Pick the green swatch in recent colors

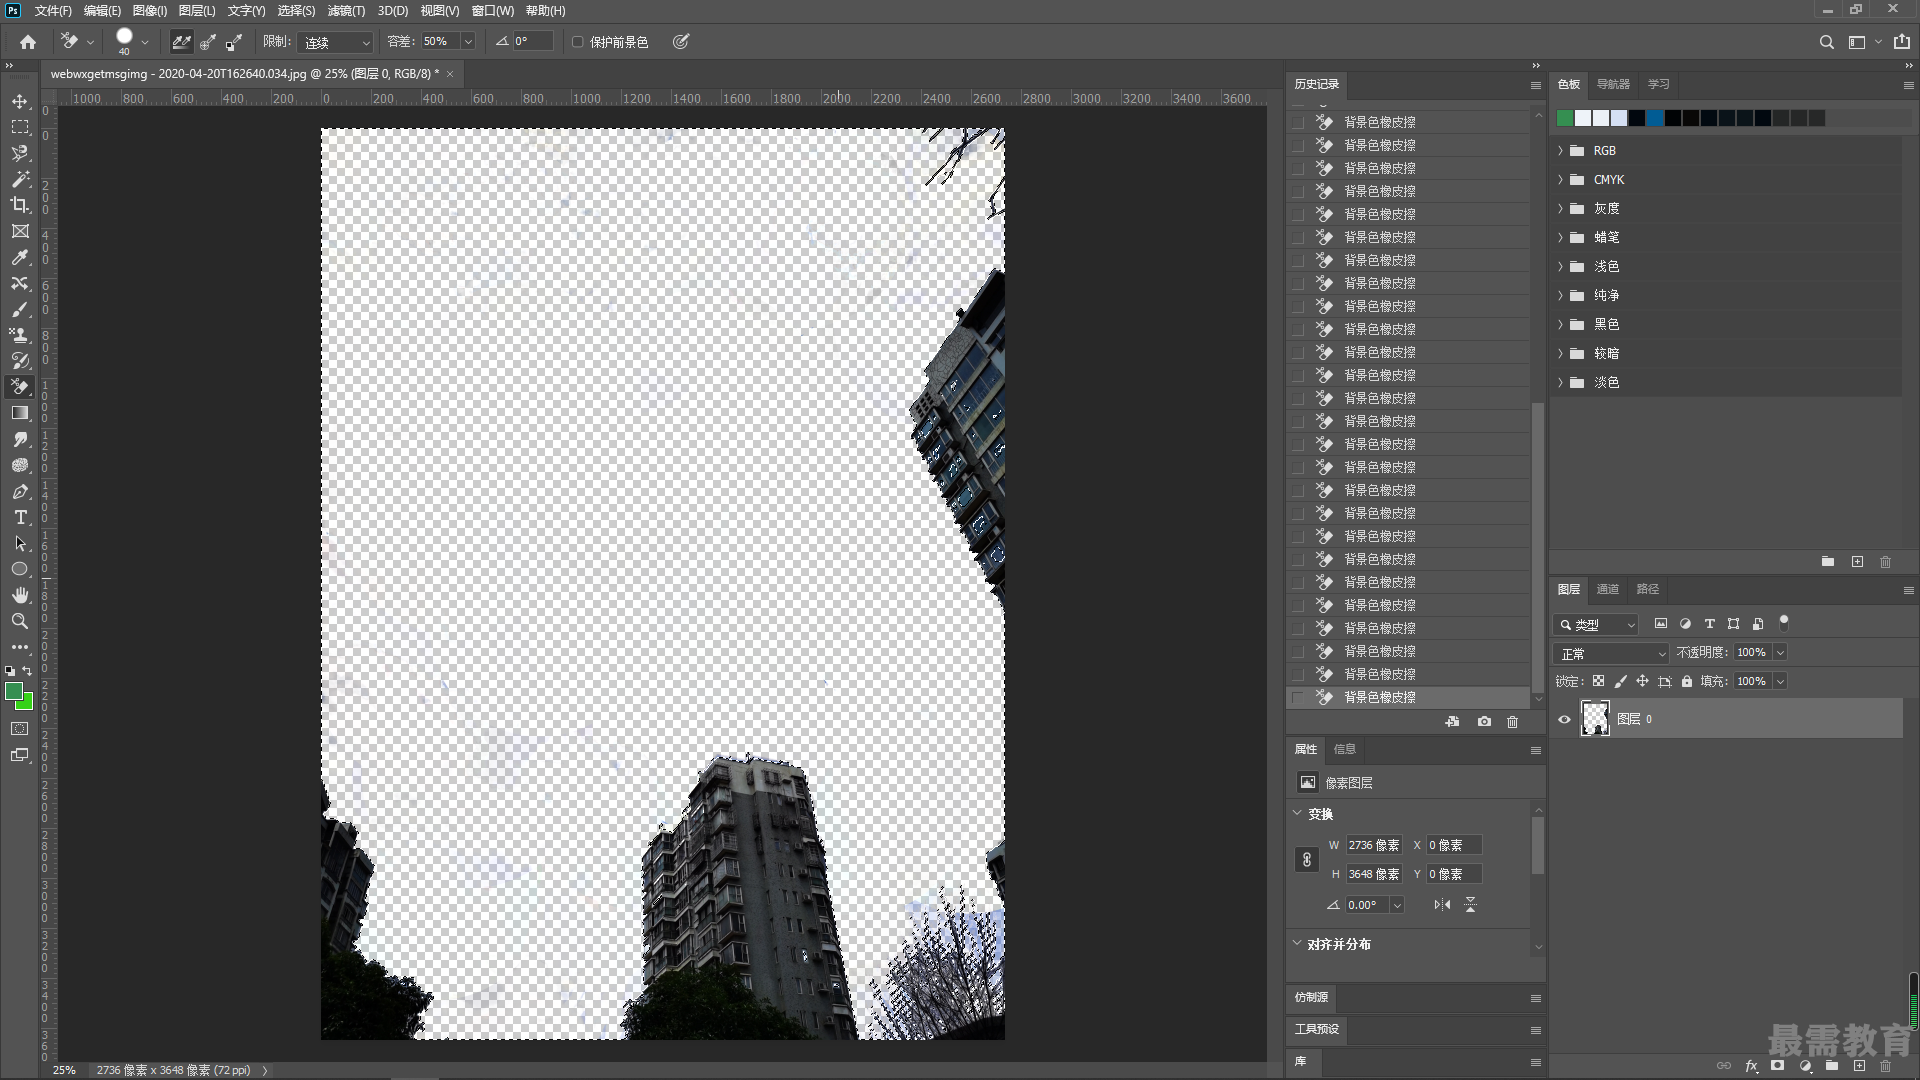(1565, 118)
